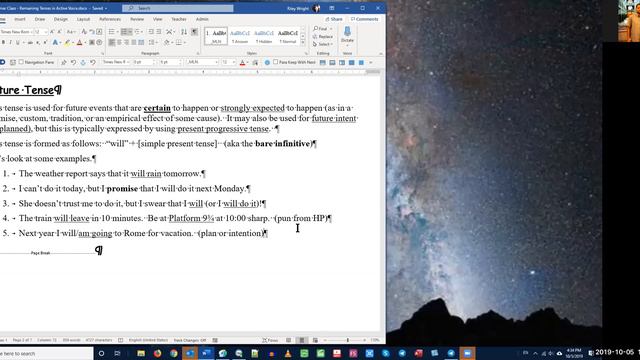Viewport: 640px width, 360px height.
Task: Open line spacing options
Action: click(153, 42)
